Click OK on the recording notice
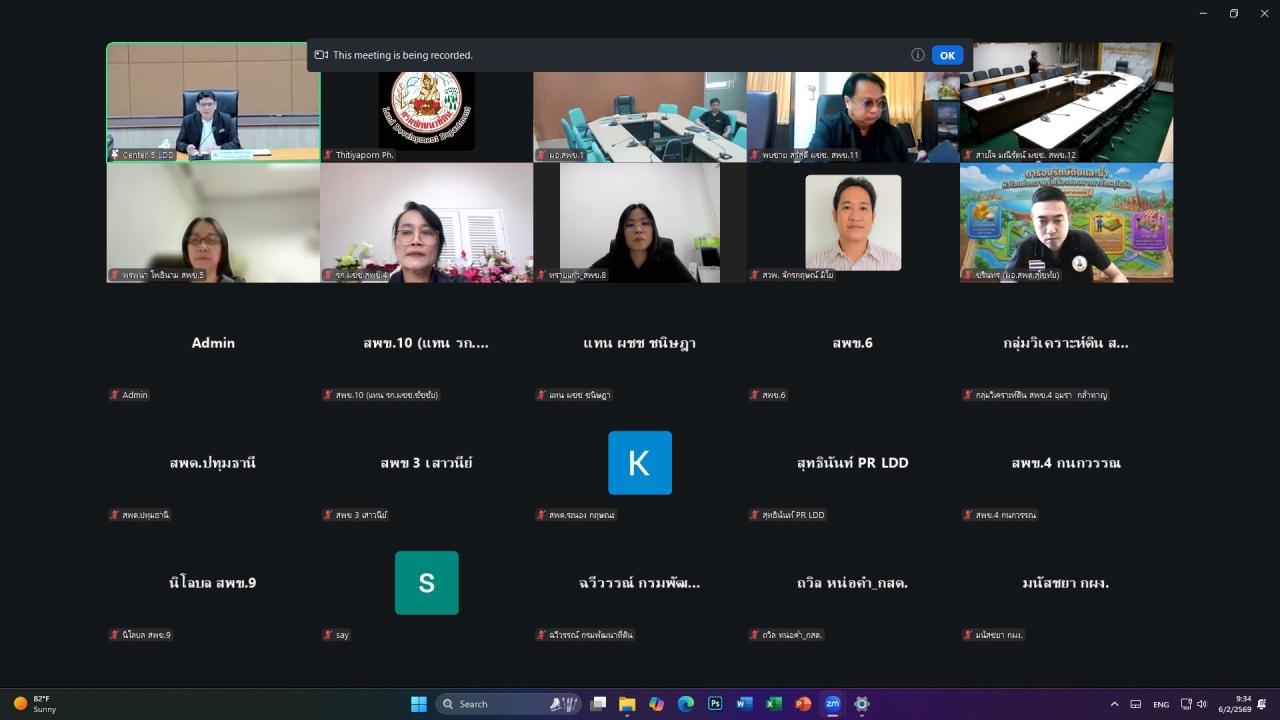 coord(947,55)
